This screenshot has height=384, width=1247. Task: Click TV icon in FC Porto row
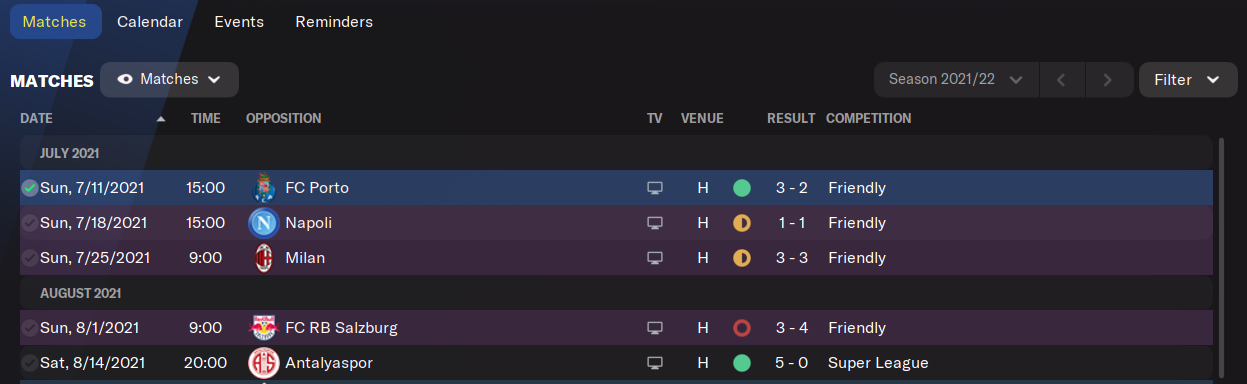coord(655,188)
